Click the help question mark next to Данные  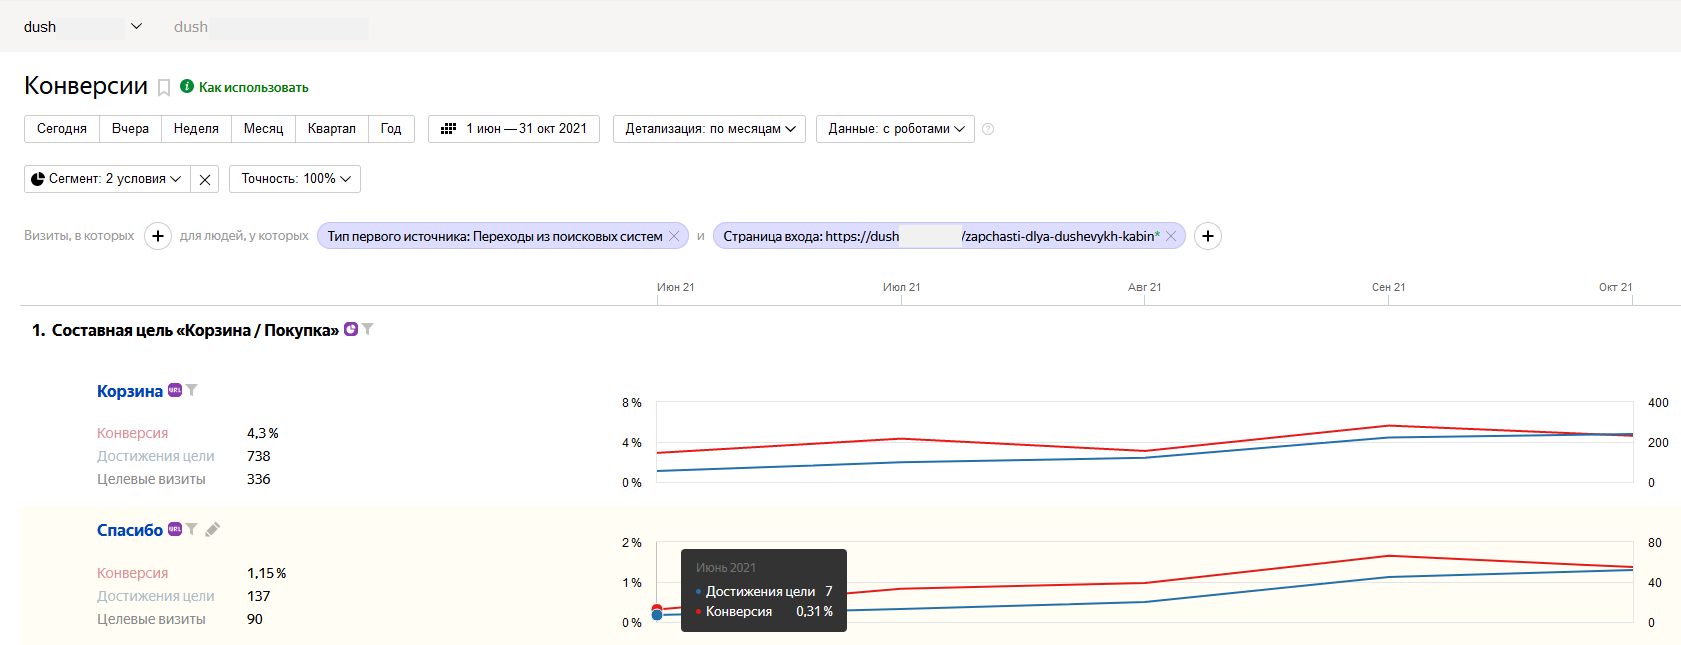[988, 129]
